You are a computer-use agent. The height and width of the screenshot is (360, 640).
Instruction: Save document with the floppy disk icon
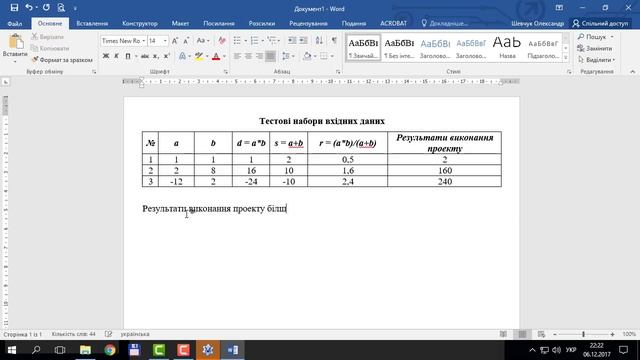pos(14,8)
